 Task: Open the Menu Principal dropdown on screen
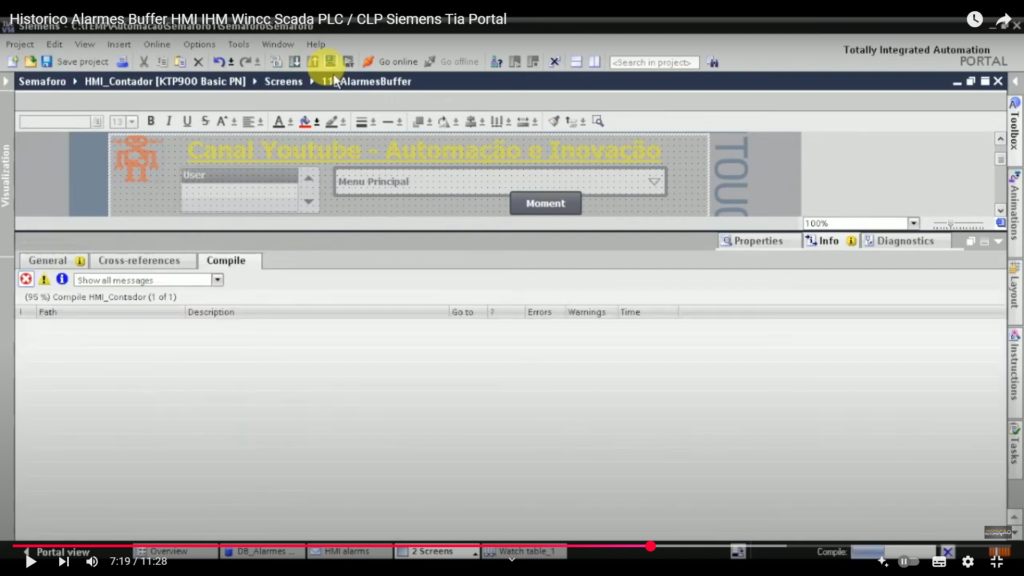tap(654, 182)
